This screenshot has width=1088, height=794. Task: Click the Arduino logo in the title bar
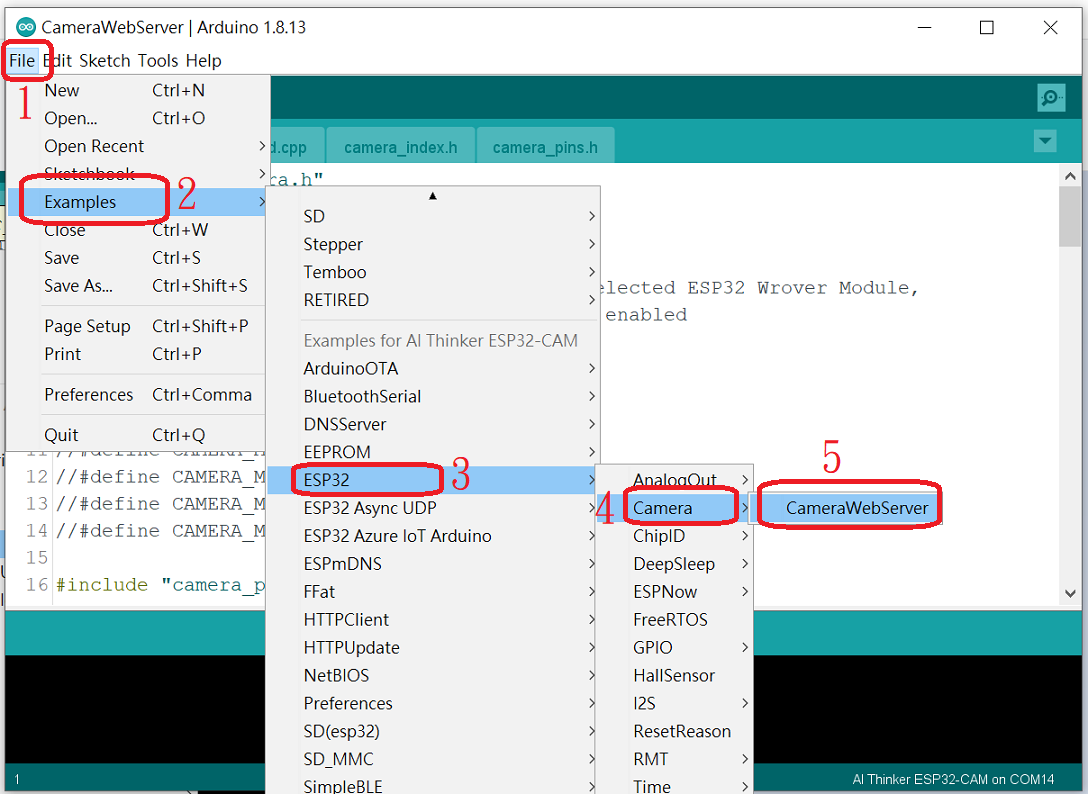[x=26, y=27]
